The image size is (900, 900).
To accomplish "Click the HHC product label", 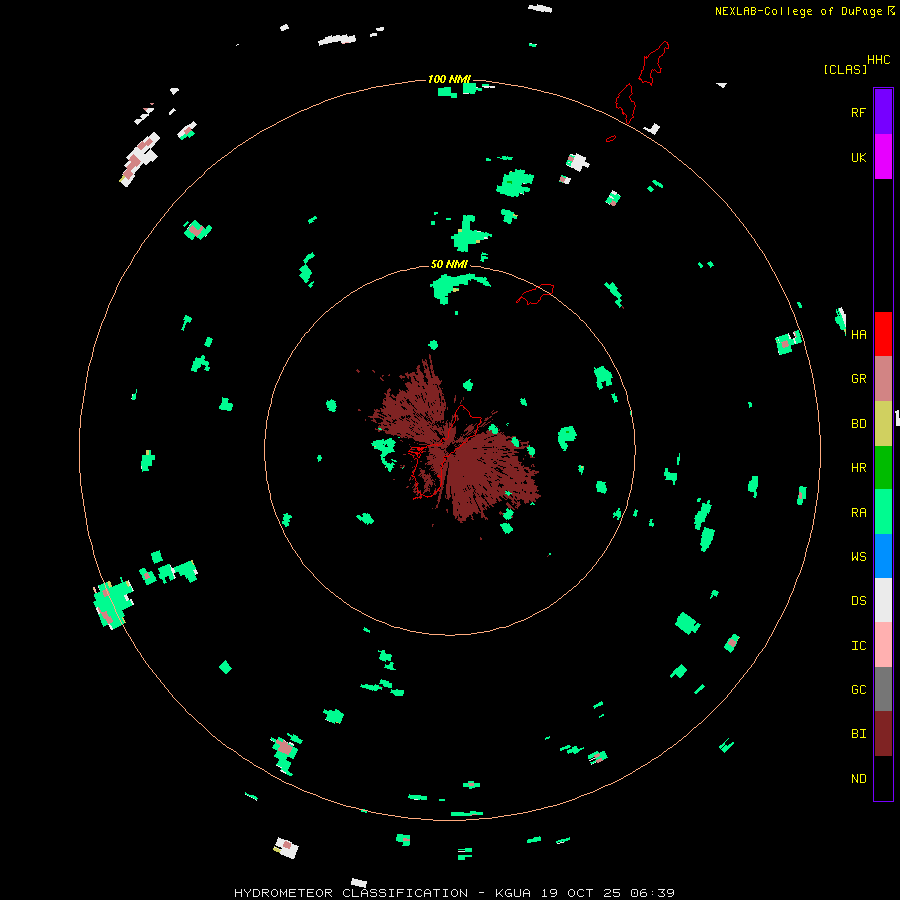I will tap(878, 60).
